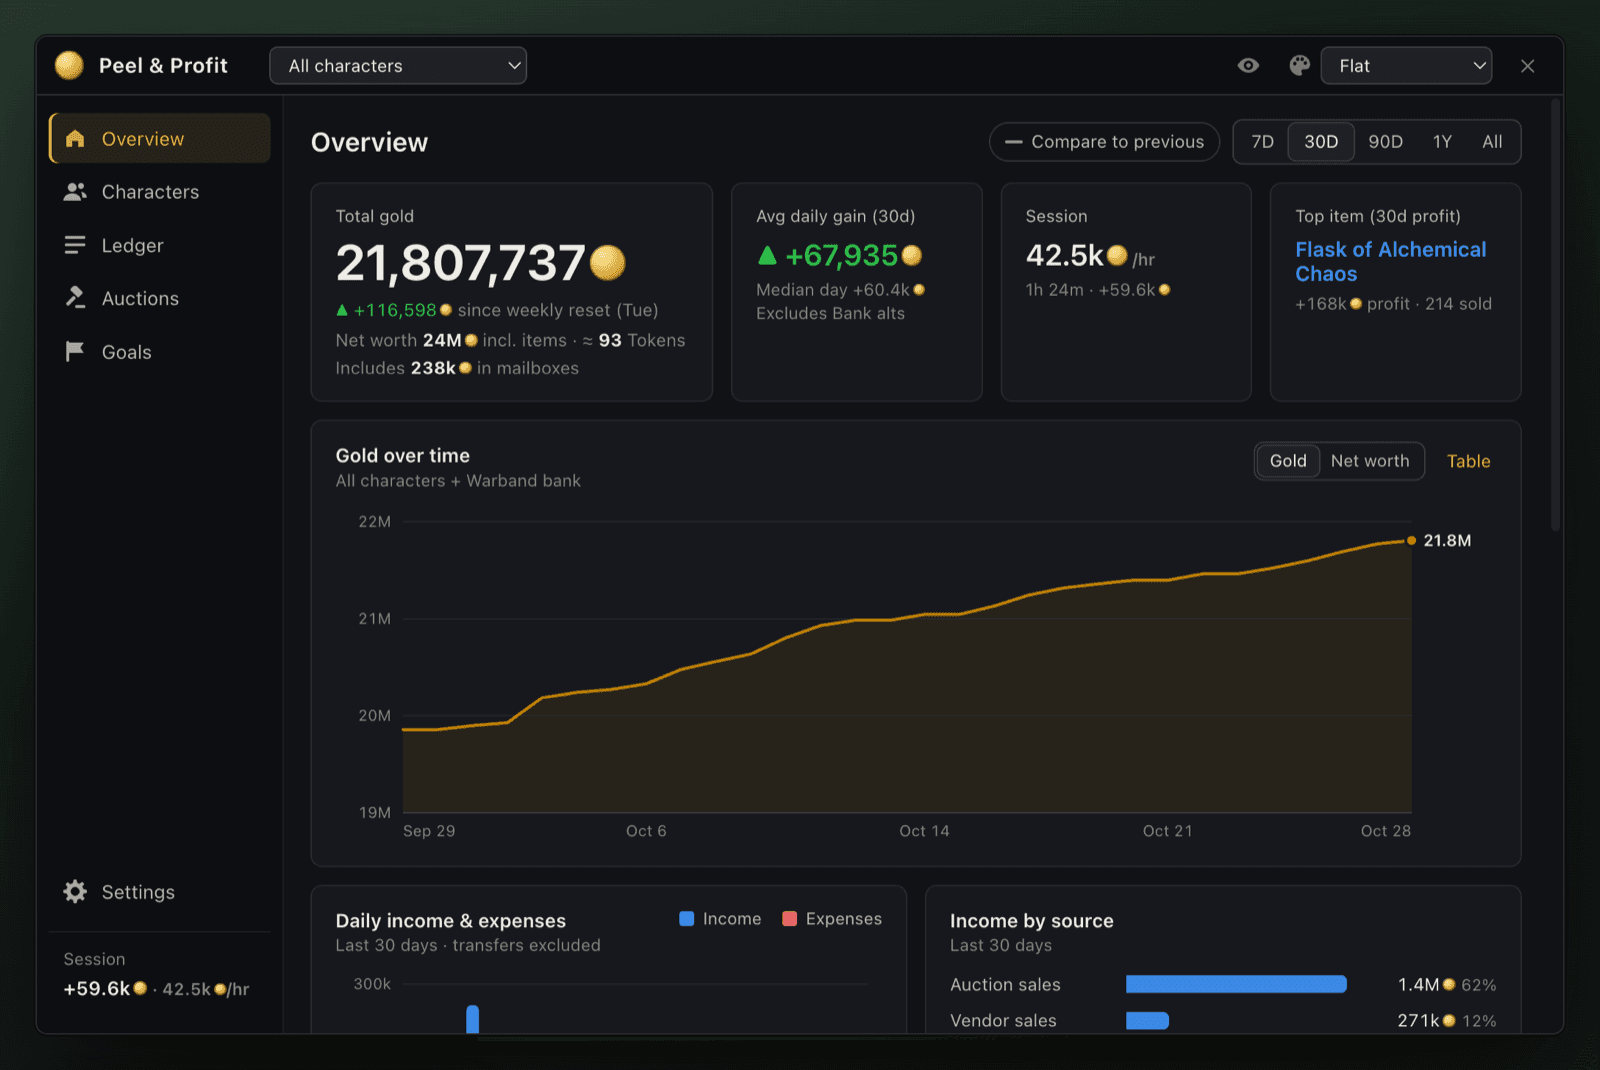Image resolution: width=1600 pixels, height=1070 pixels.
Task: Select the 7D time range
Action: click(x=1262, y=142)
